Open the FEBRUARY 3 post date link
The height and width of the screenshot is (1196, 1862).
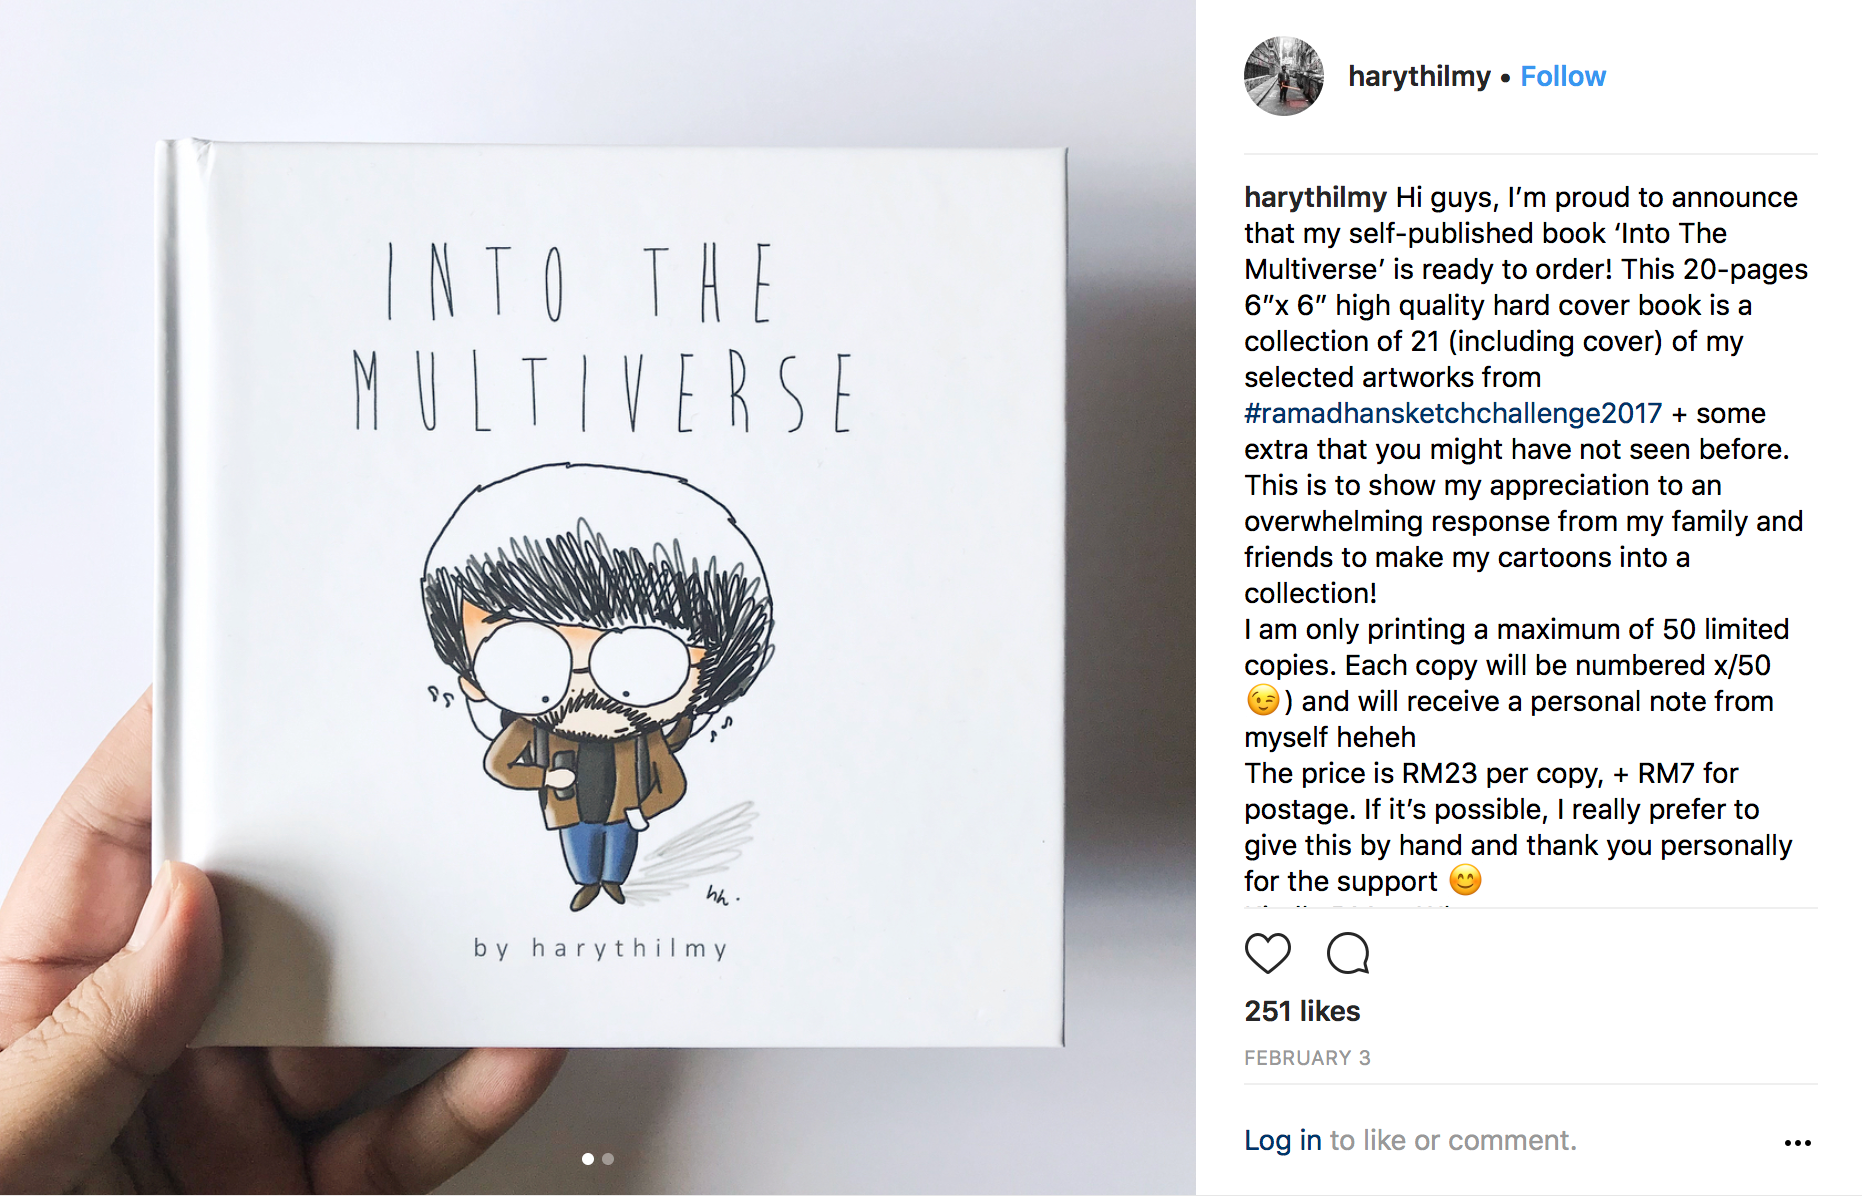pyautogui.click(x=1307, y=1058)
